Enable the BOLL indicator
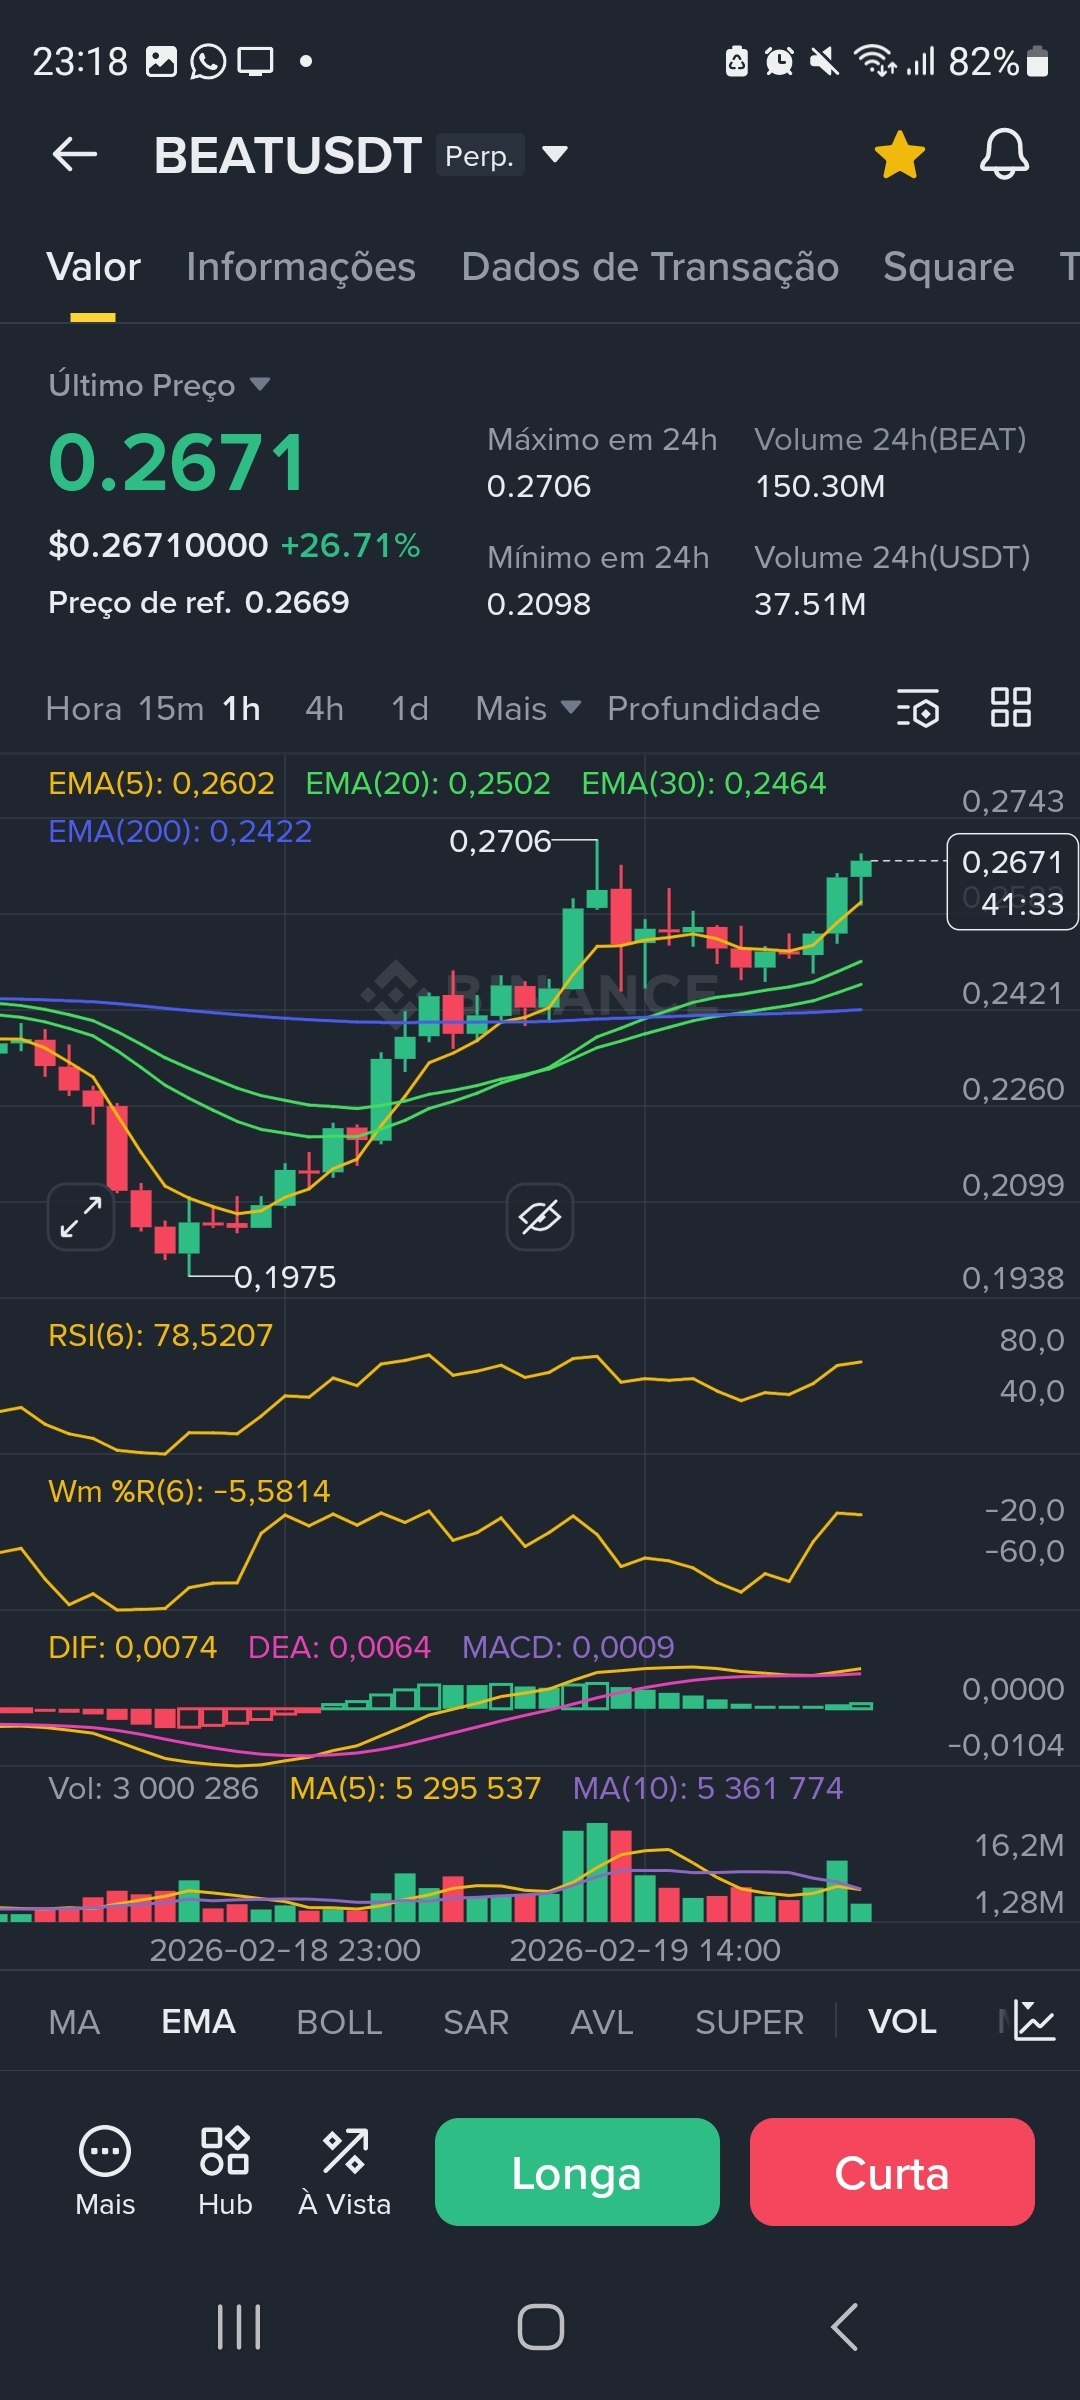The width and height of the screenshot is (1080, 2400). (x=339, y=2022)
